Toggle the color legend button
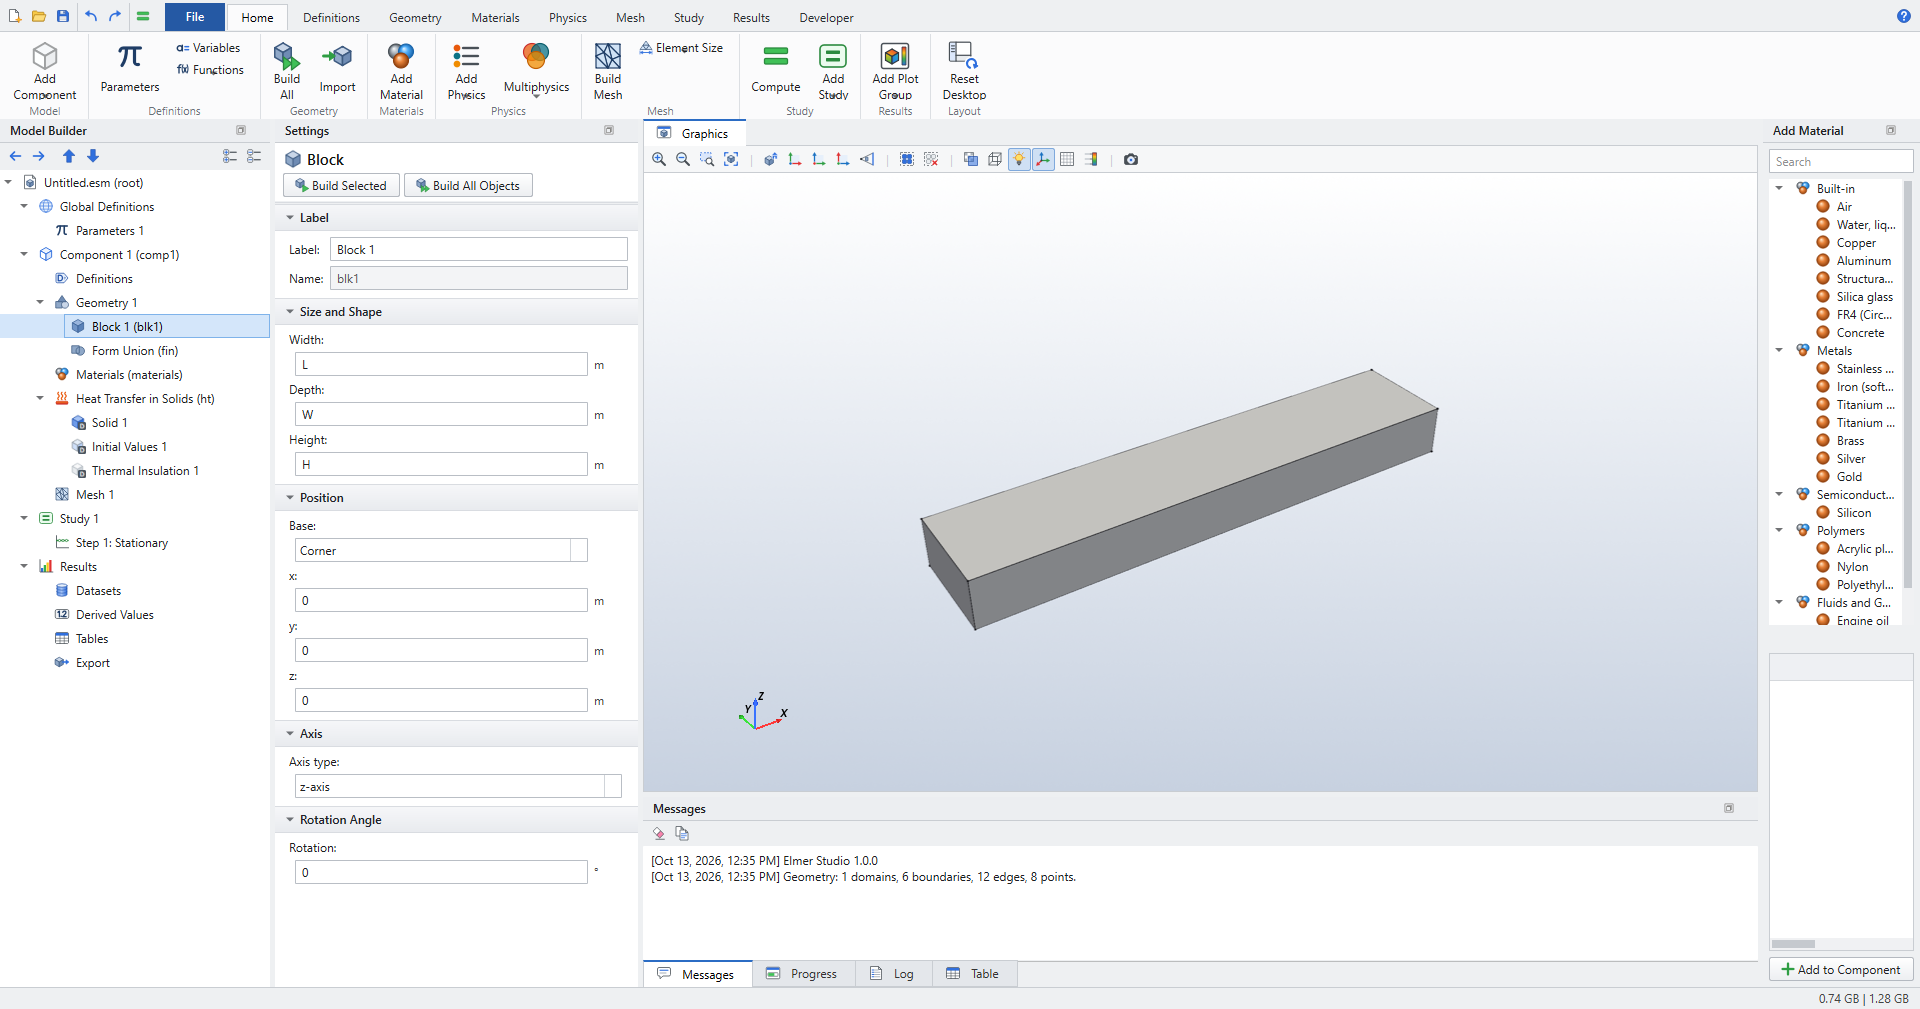 [x=1091, y=159]
